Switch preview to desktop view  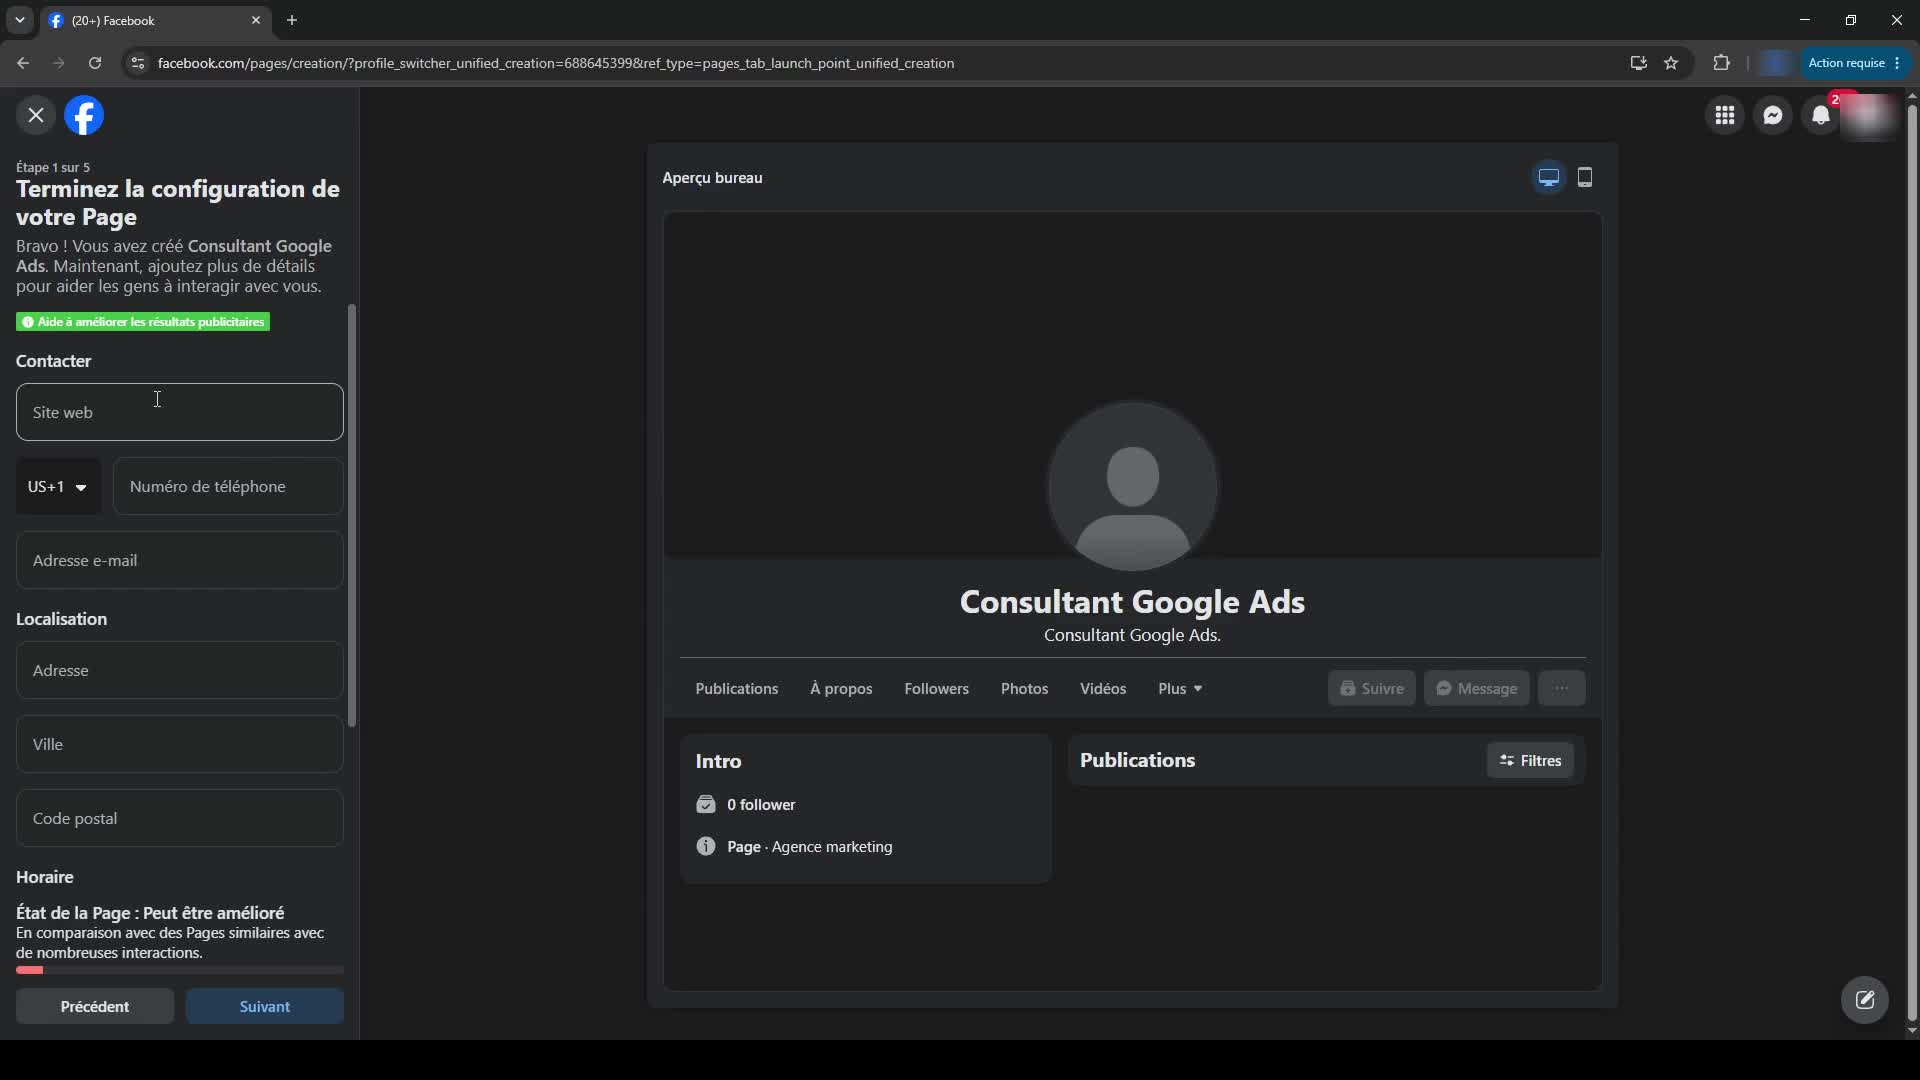pos(1549,178)
